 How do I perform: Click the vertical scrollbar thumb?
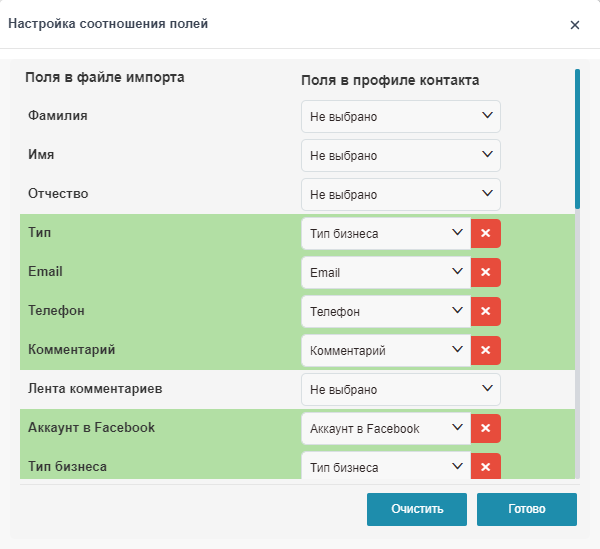pyautogui.click(x=577, y=138)
